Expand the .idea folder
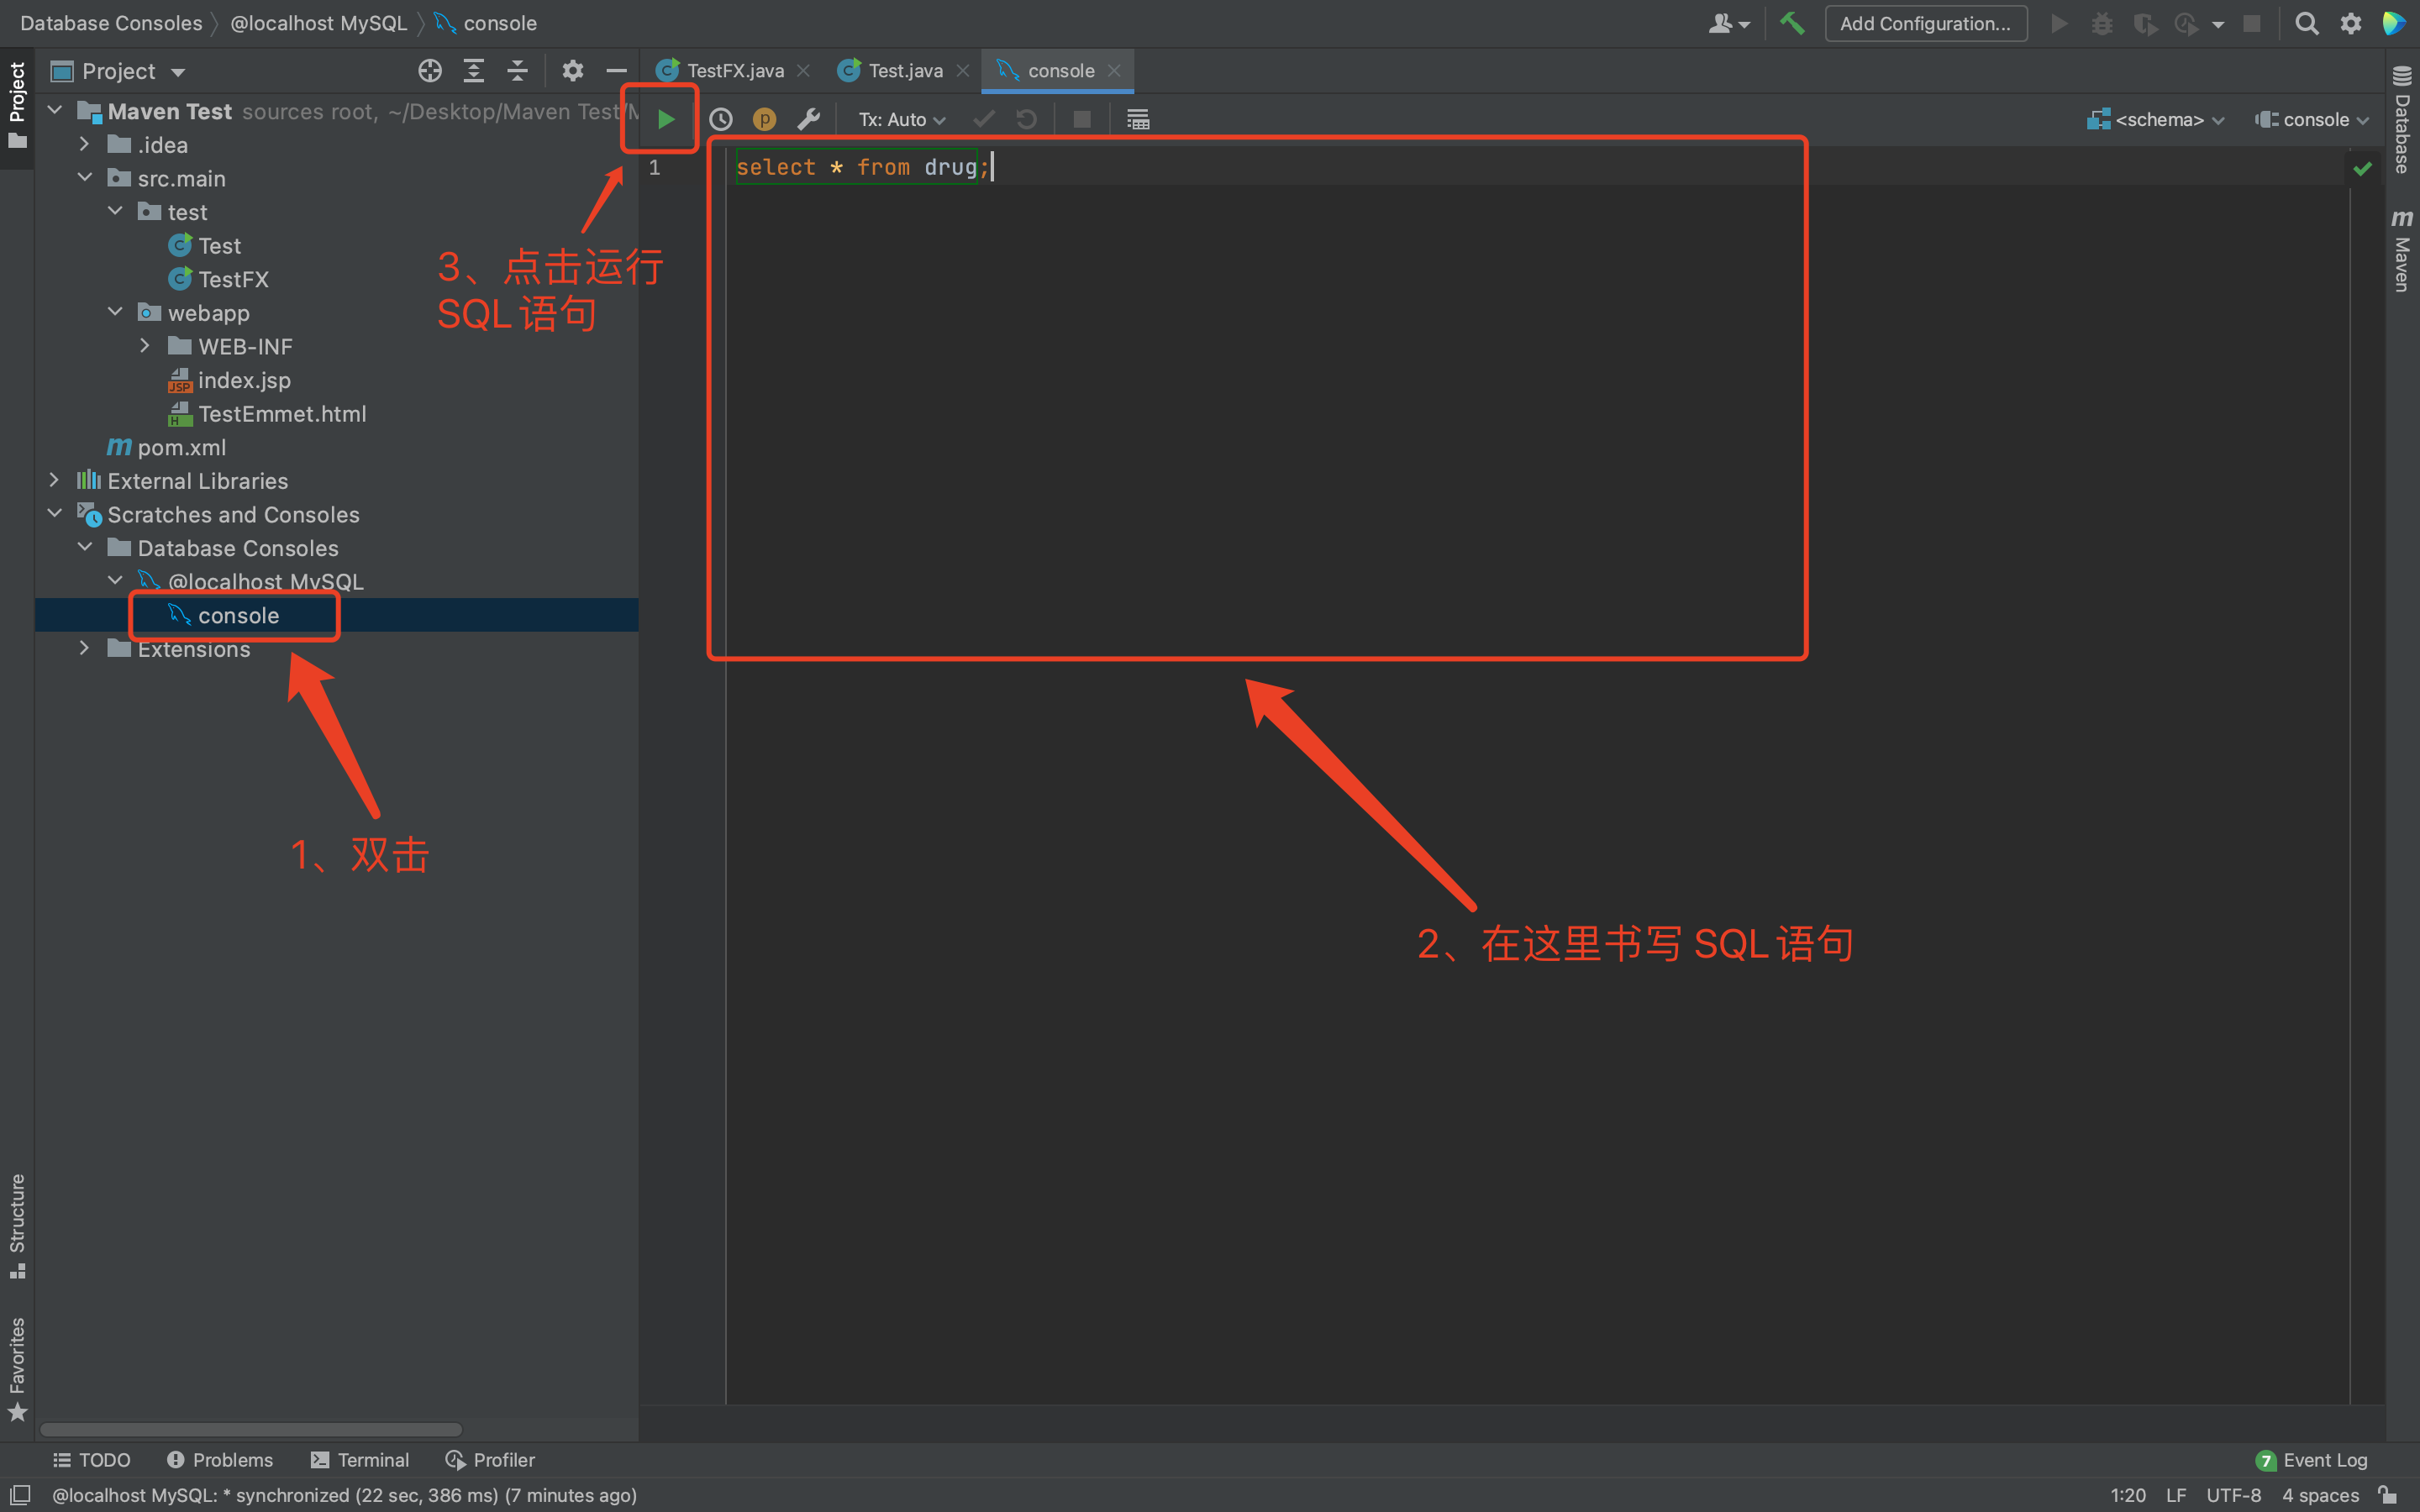The width and height of the screenshot is (2420, 1512). (84, 145)
